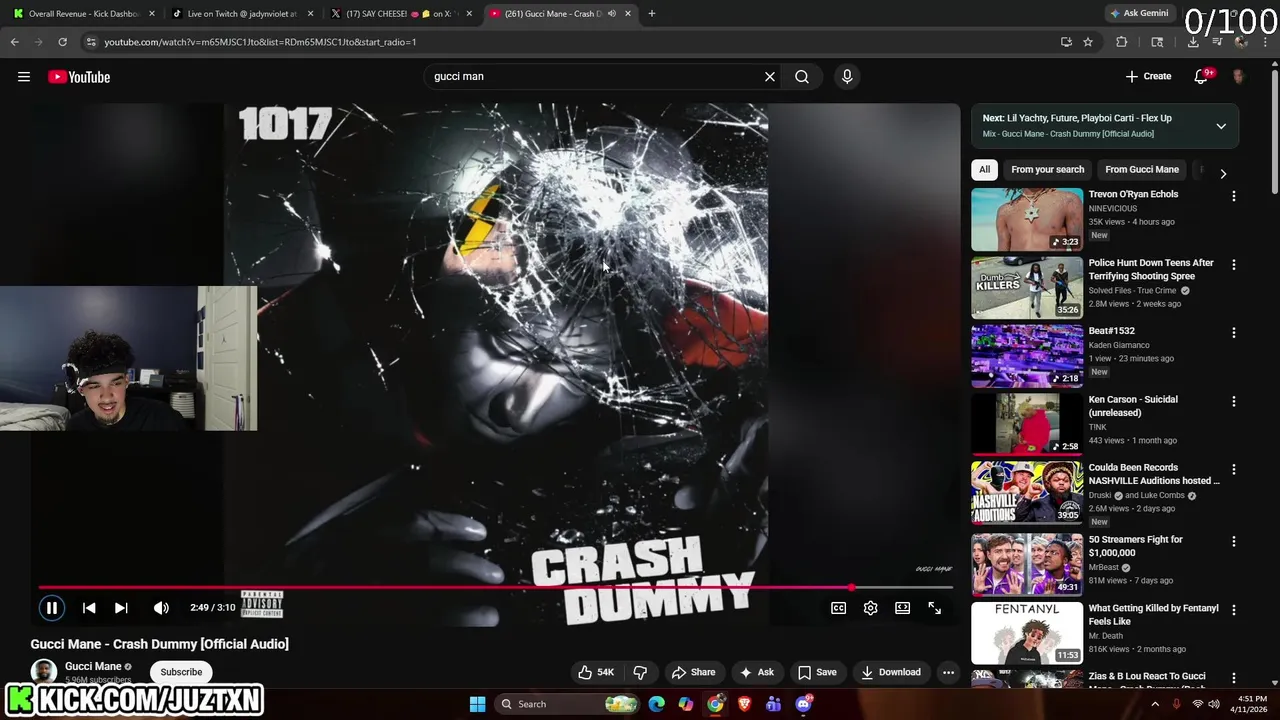Open the YouTube hamburger guide menu
The height and width of the screenshot is (720, 1280).
[24, 77]
